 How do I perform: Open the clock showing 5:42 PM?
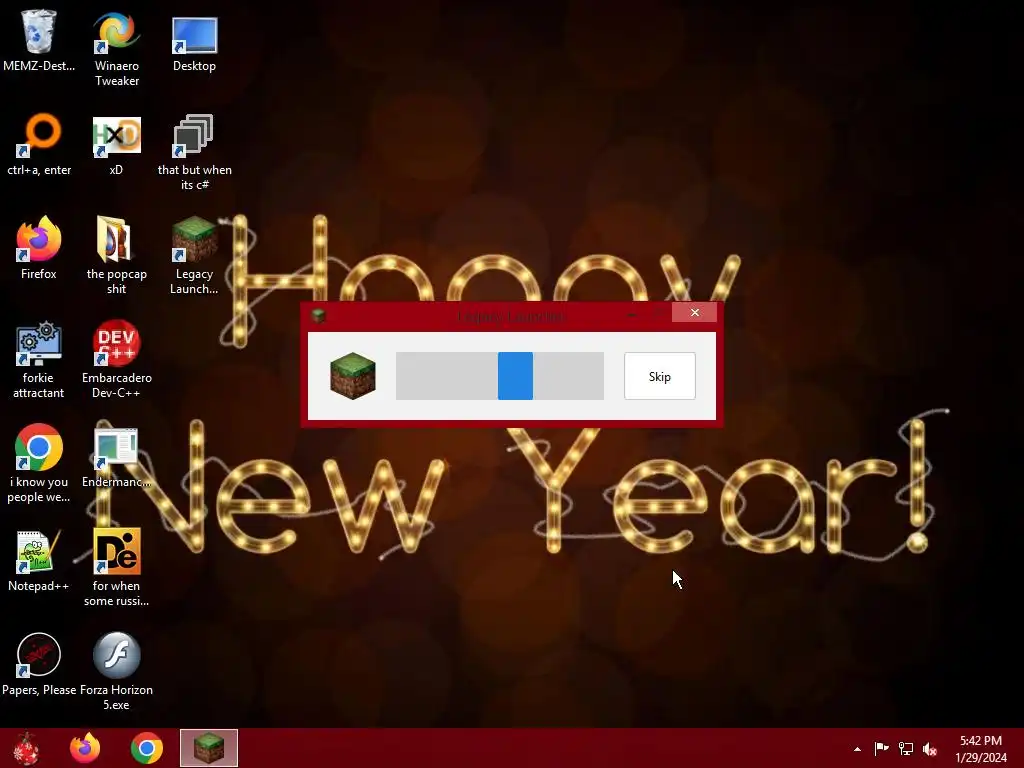tap(981, 749)
